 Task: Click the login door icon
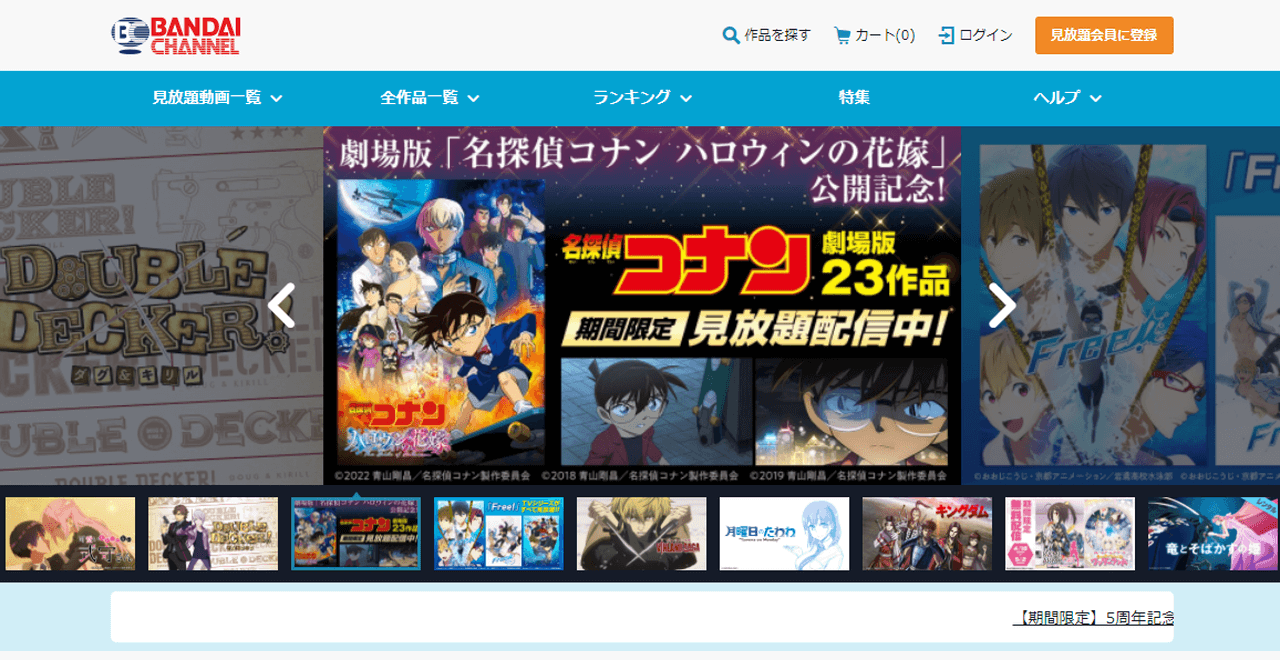click(946, 35)
